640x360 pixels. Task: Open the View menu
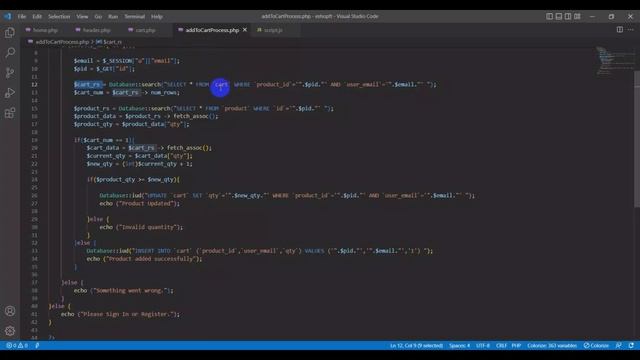[82, 16]
